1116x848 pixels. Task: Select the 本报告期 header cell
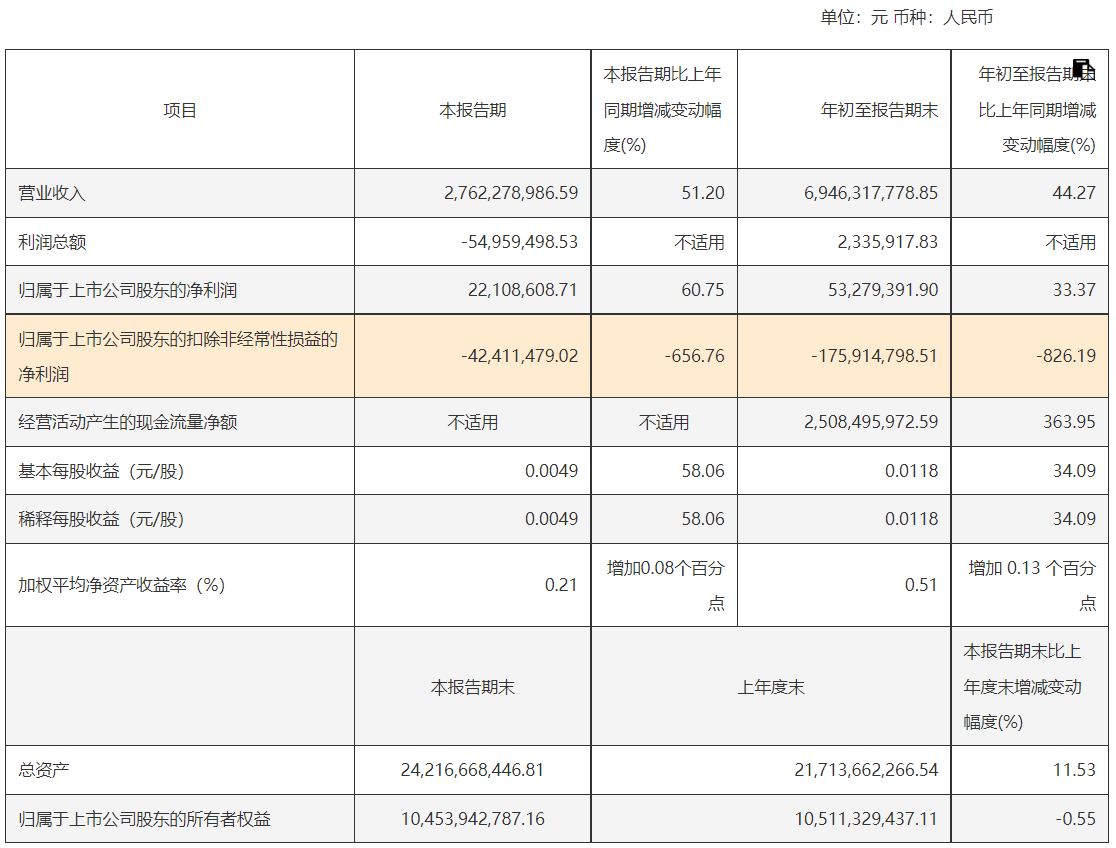coord(473,110)
